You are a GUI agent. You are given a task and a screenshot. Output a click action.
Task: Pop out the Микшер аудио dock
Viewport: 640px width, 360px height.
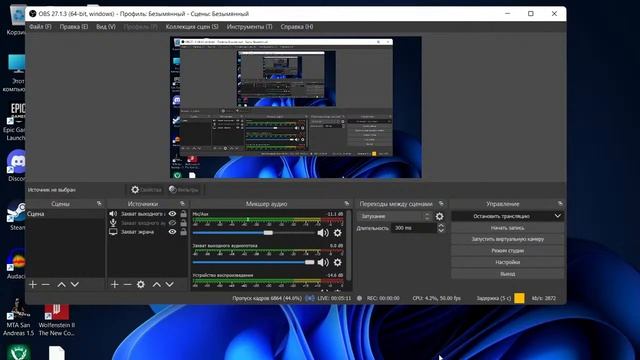[347, 203]
